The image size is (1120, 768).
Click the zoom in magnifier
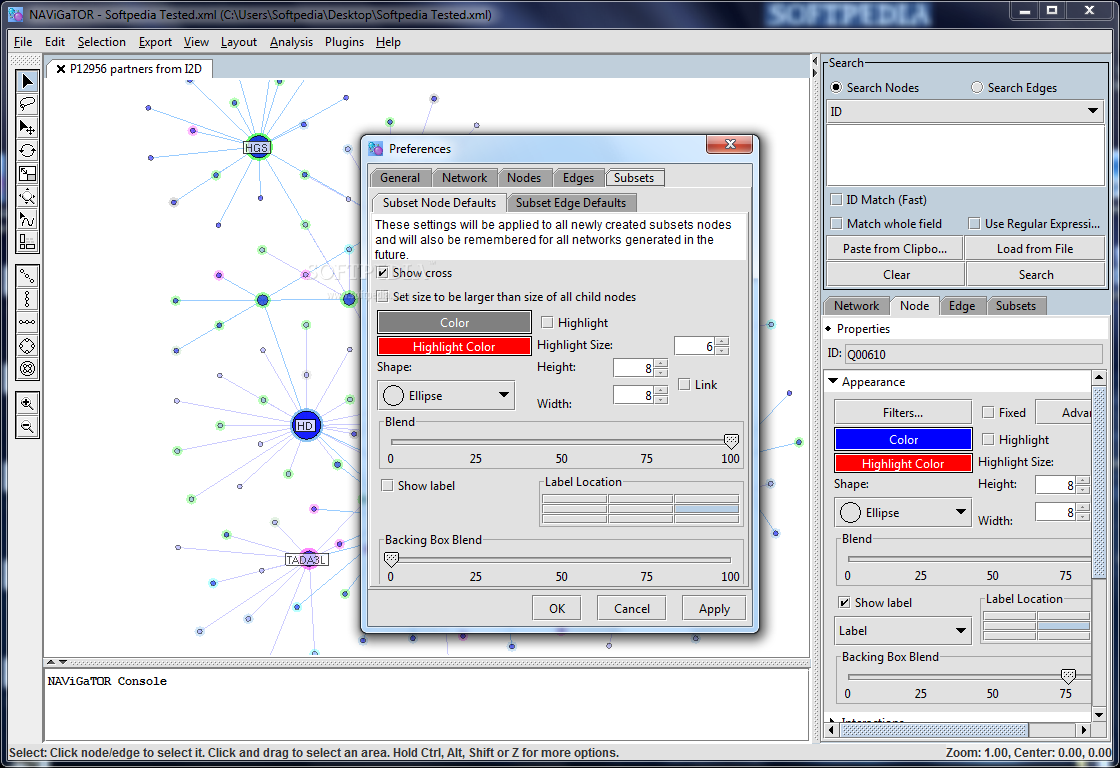tap(27, 404)
